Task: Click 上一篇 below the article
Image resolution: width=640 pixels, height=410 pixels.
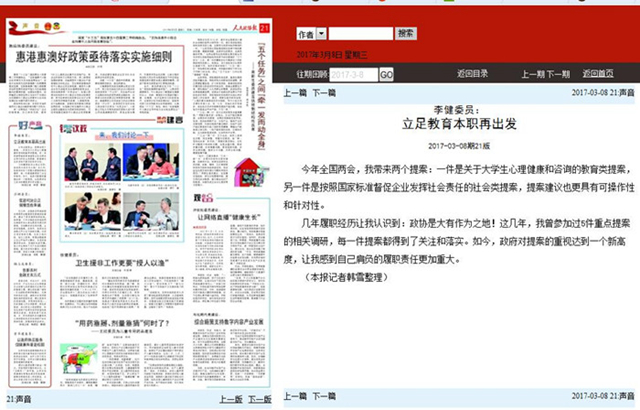Action: pyautogui.click(x=296, y=399)
